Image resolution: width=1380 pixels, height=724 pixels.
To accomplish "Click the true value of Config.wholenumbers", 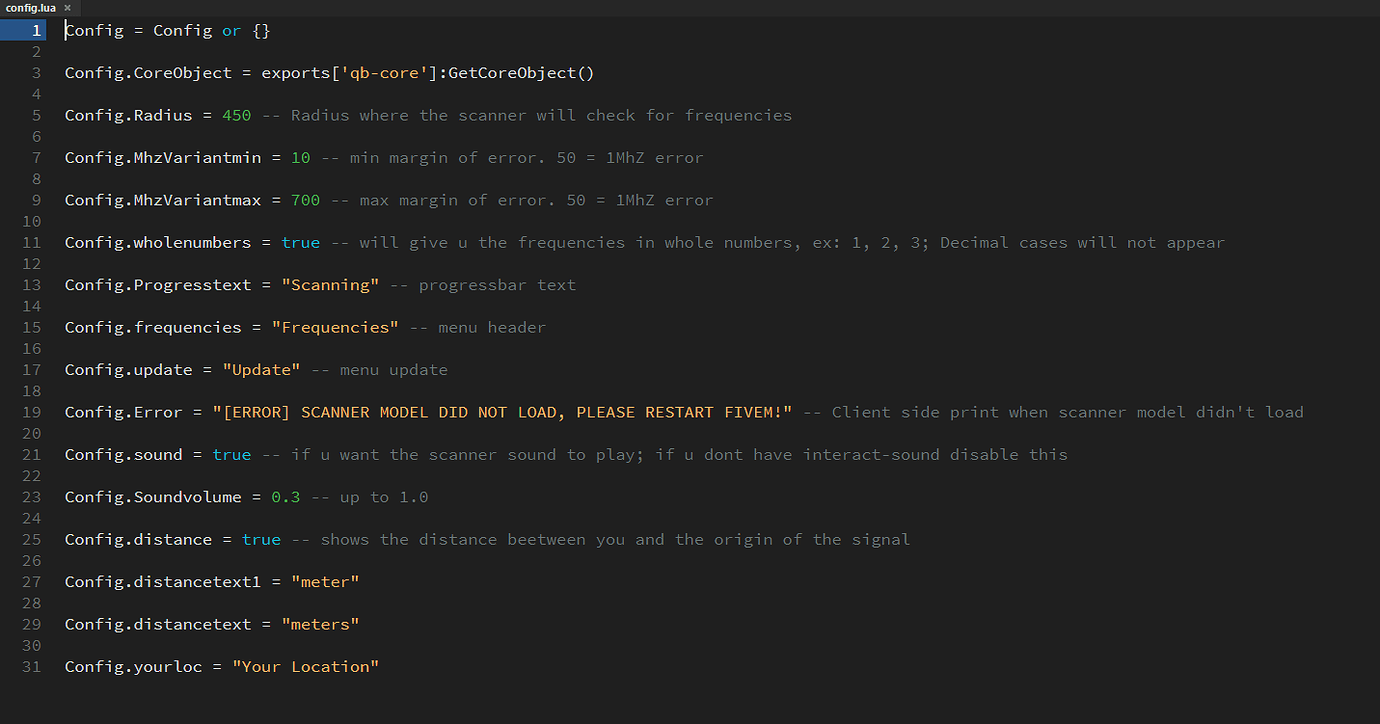I will [300, 242].
